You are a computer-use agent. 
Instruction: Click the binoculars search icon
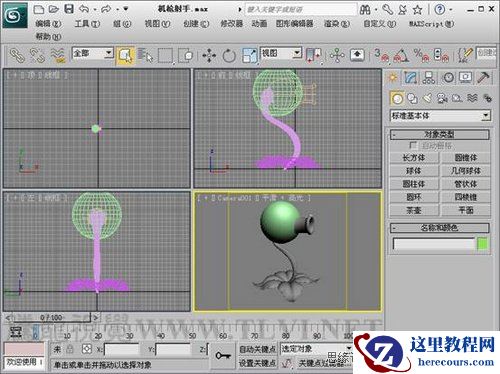(365, 10)
